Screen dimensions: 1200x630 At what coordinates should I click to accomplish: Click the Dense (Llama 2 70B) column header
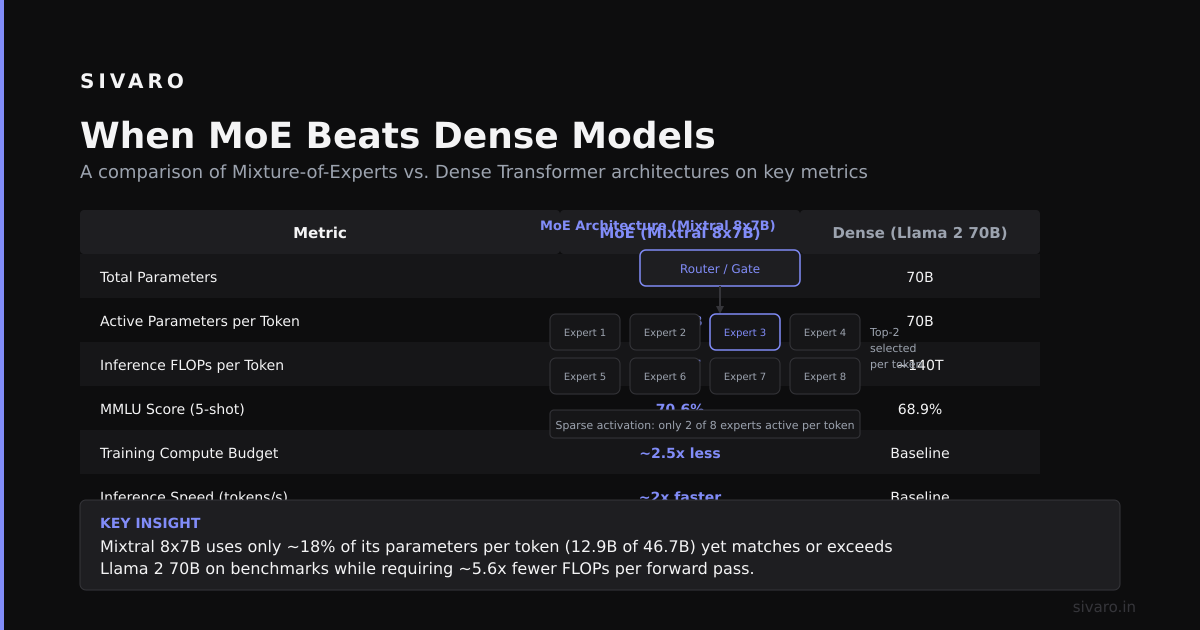[920, 232]
